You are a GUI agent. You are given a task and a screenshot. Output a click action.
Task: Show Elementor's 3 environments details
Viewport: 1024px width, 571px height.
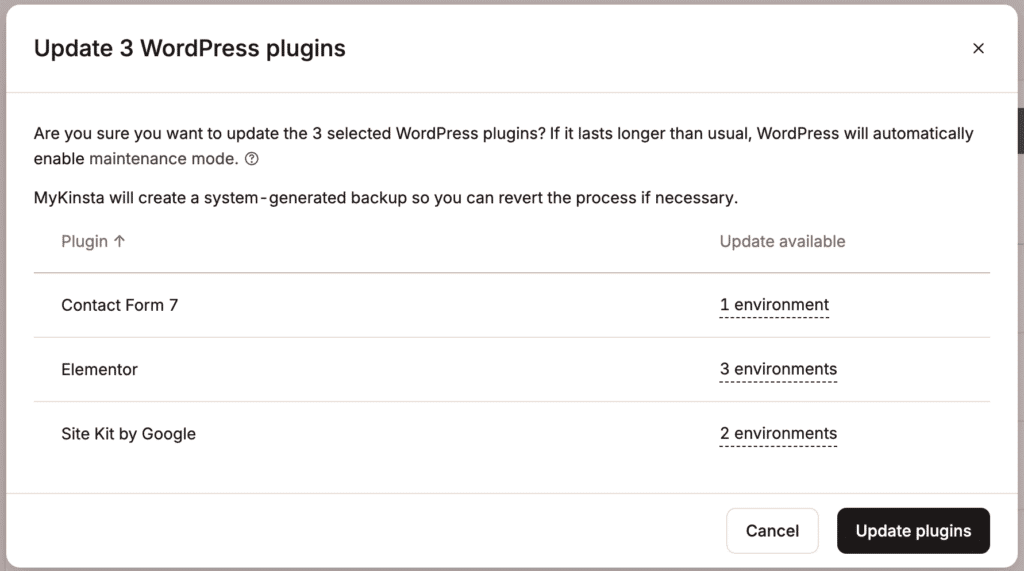[x=778, y=369]
